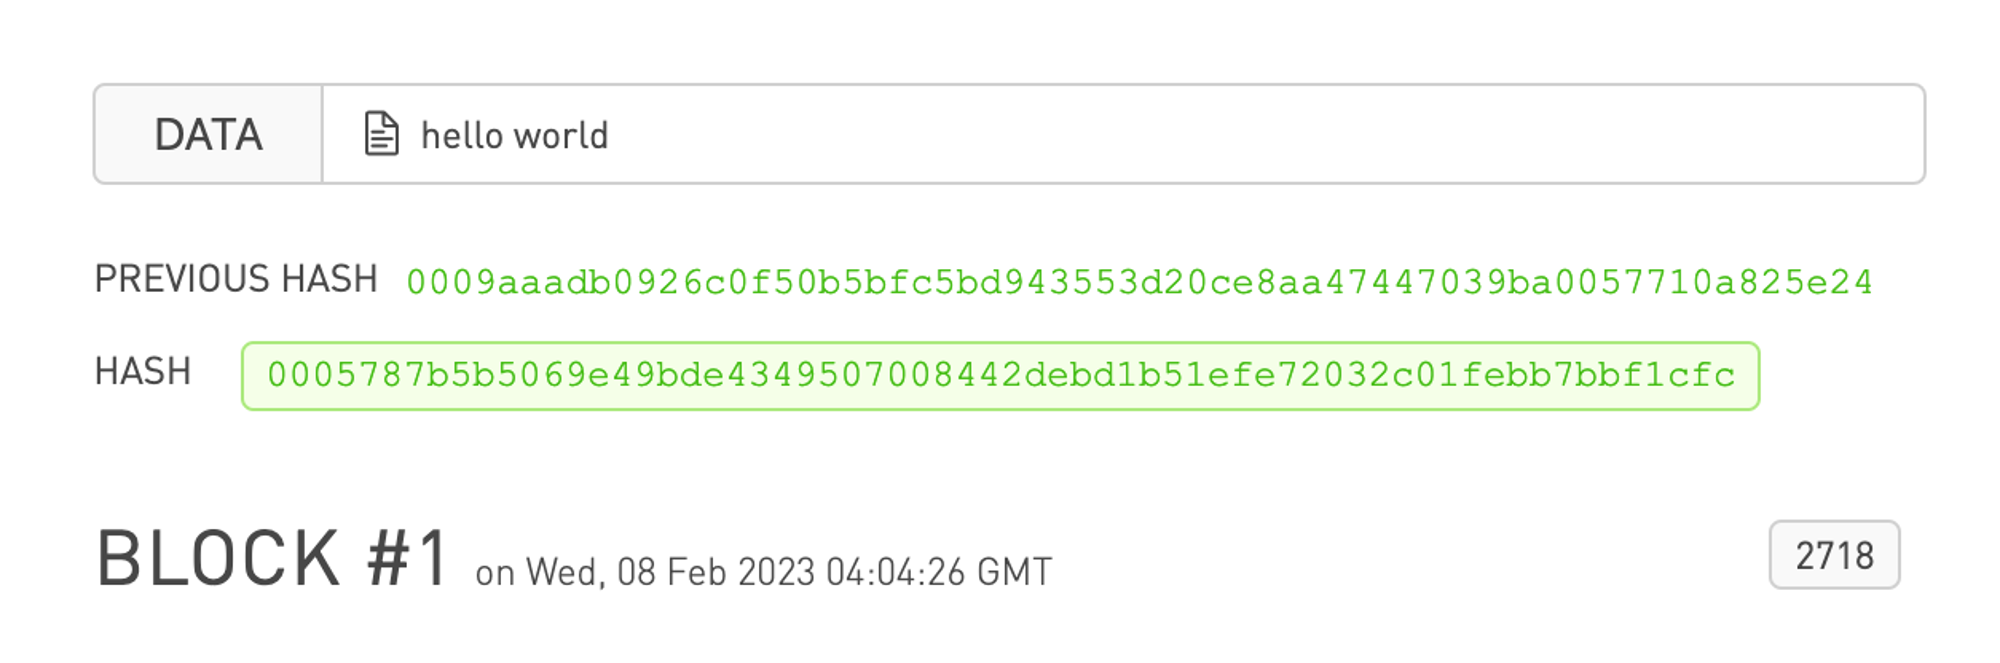This screenshot has width=2000, height=663.
Task: Focus the hello world data input field
Action: [x=1123, y=134]
